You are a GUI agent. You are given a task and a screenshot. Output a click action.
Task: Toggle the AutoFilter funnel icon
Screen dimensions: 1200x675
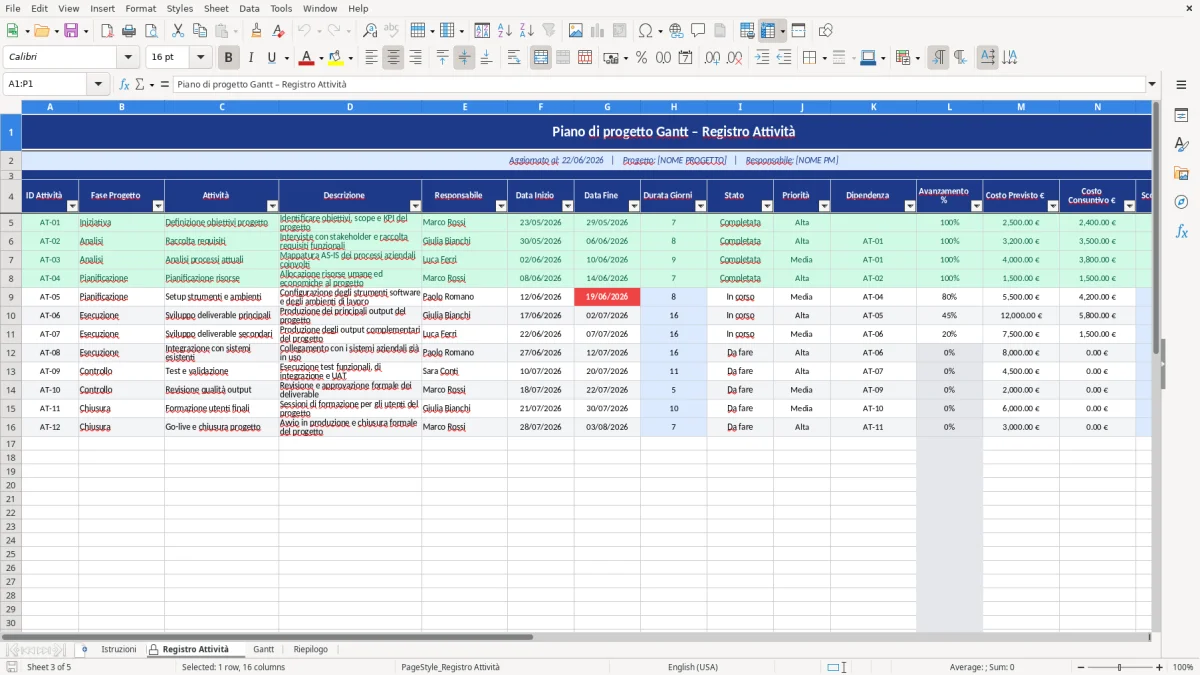pyautogui.click(x=549, y=31)
